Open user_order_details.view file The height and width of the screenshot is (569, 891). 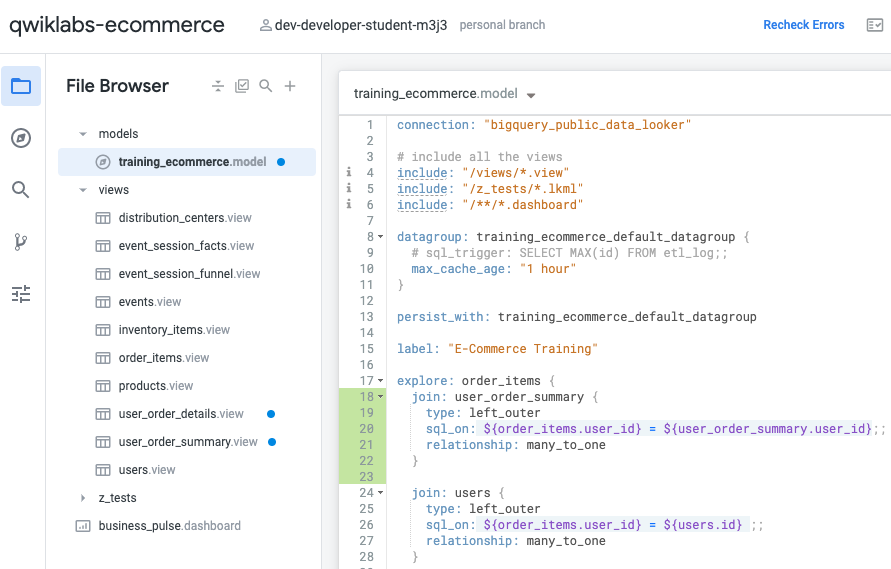click(x=181, y=414)
